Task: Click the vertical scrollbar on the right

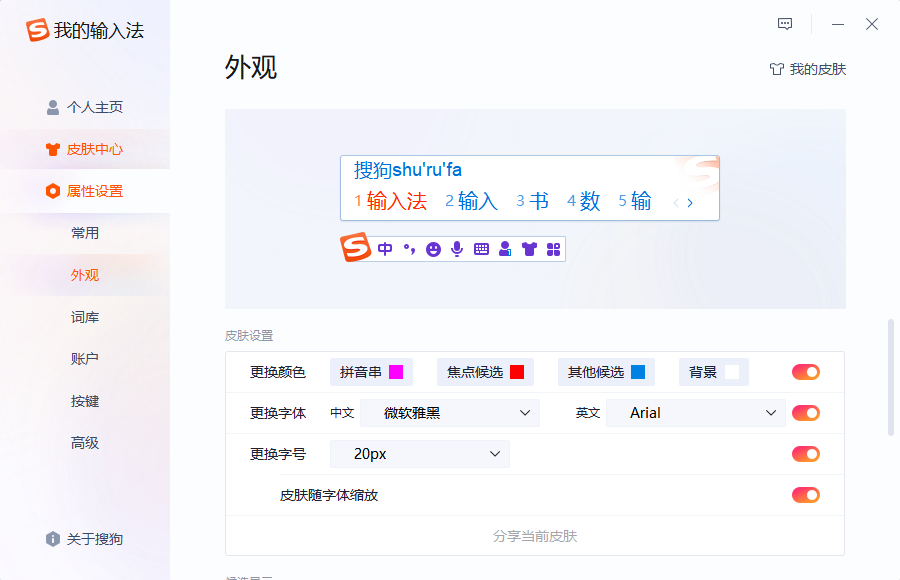Action: click(891, 377)
